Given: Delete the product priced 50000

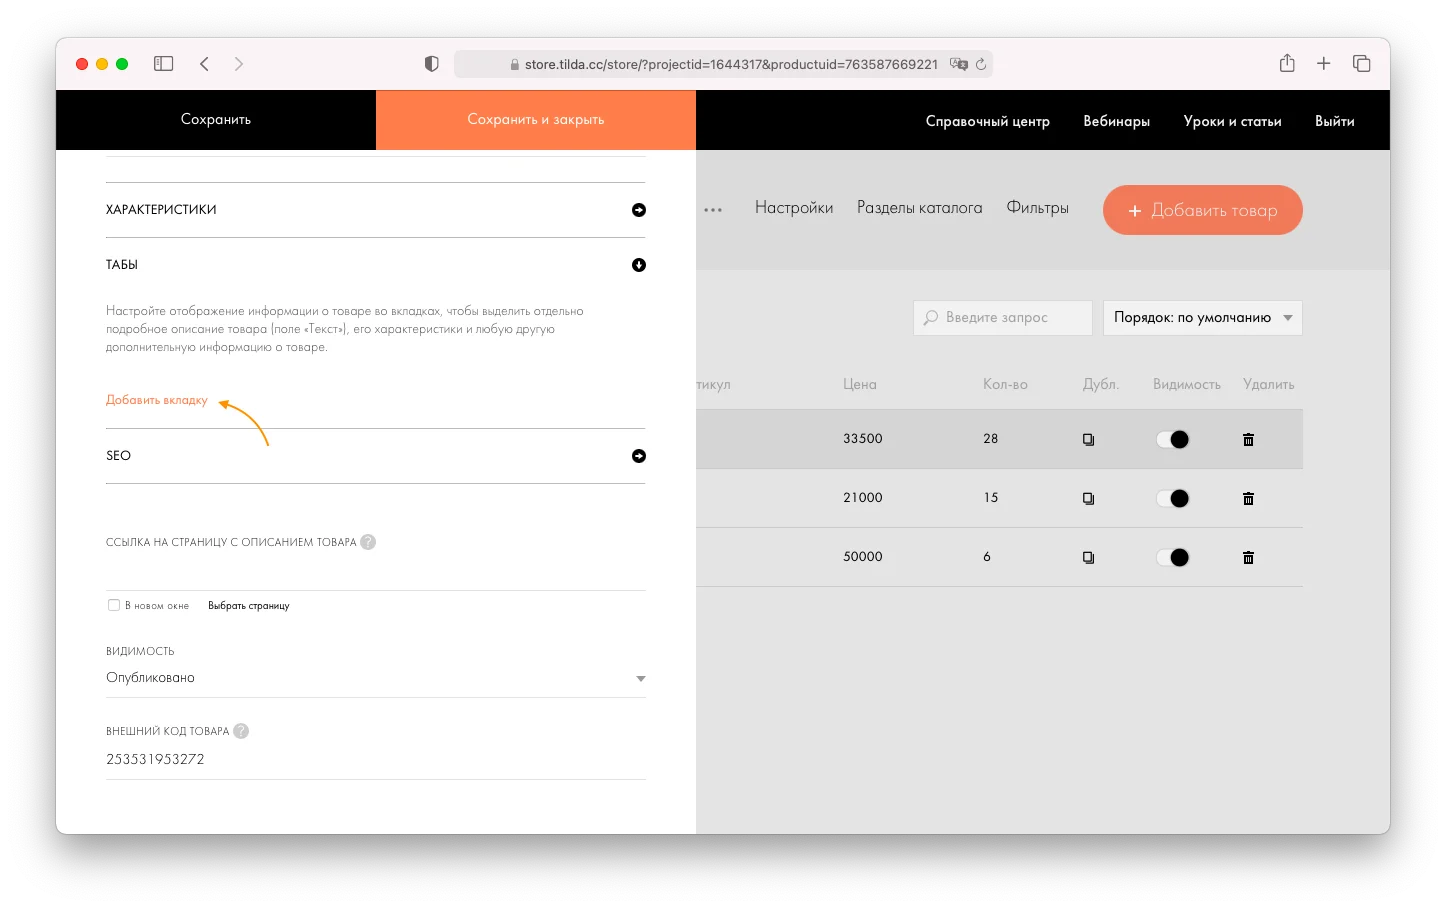Looking at the screenshot, I should pos(1248,557).
